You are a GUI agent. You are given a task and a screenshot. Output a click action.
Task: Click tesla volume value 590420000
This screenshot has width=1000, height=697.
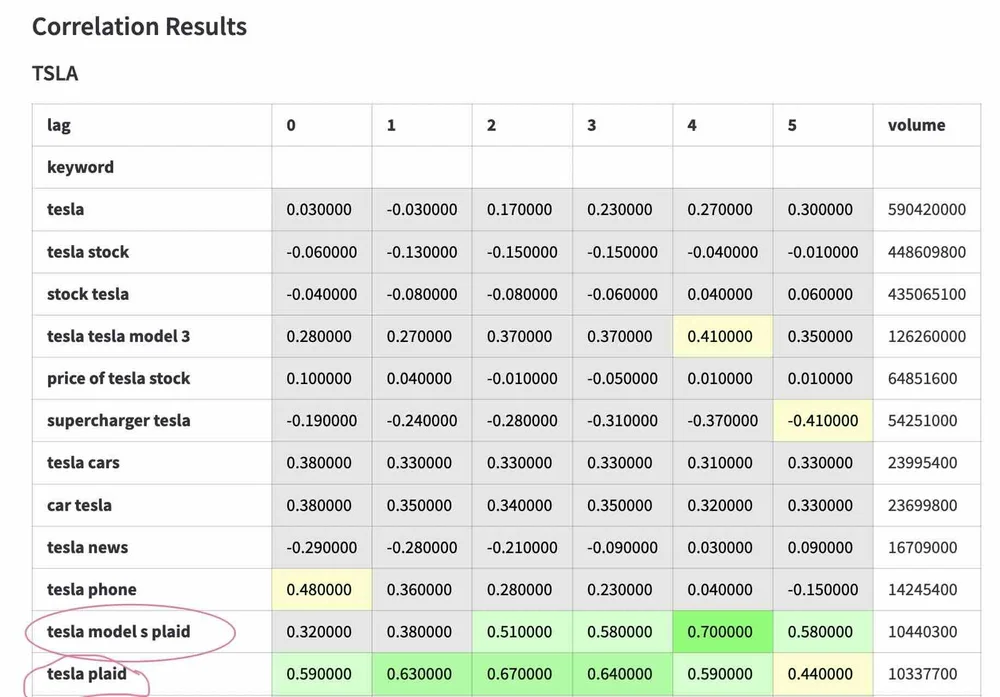(x=927, y=209)
